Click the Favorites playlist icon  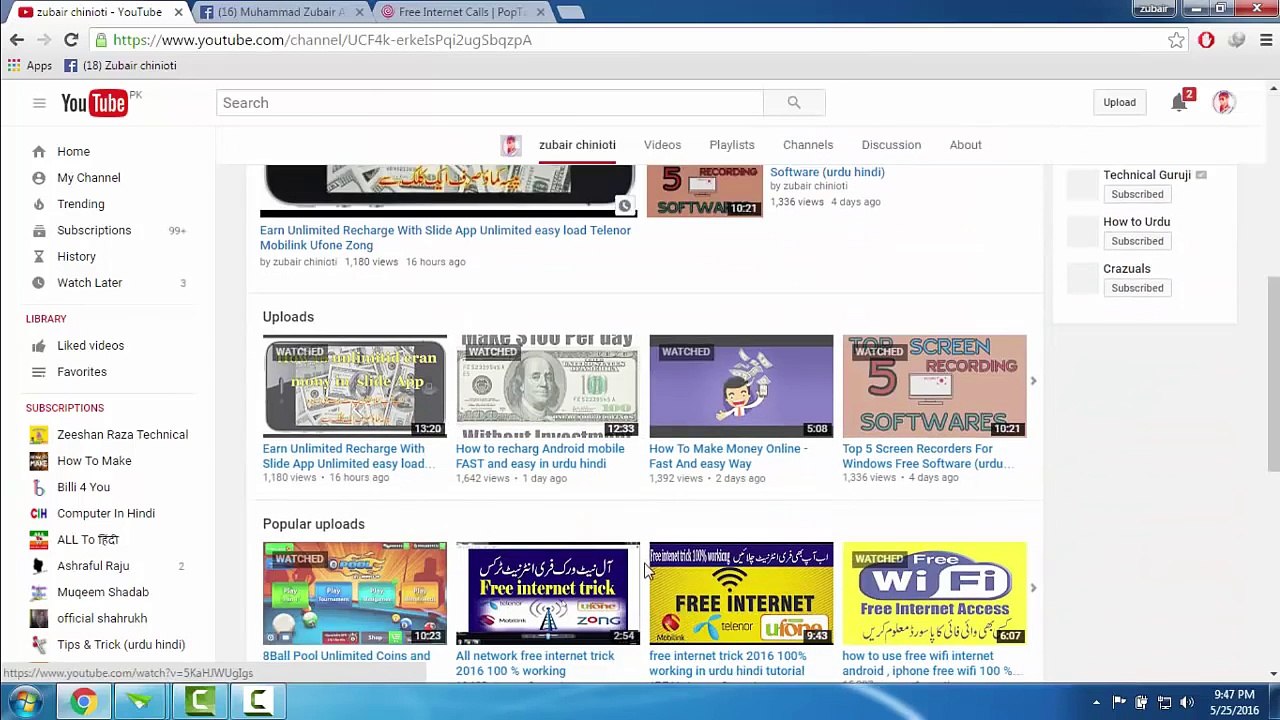tap(39, 372)
